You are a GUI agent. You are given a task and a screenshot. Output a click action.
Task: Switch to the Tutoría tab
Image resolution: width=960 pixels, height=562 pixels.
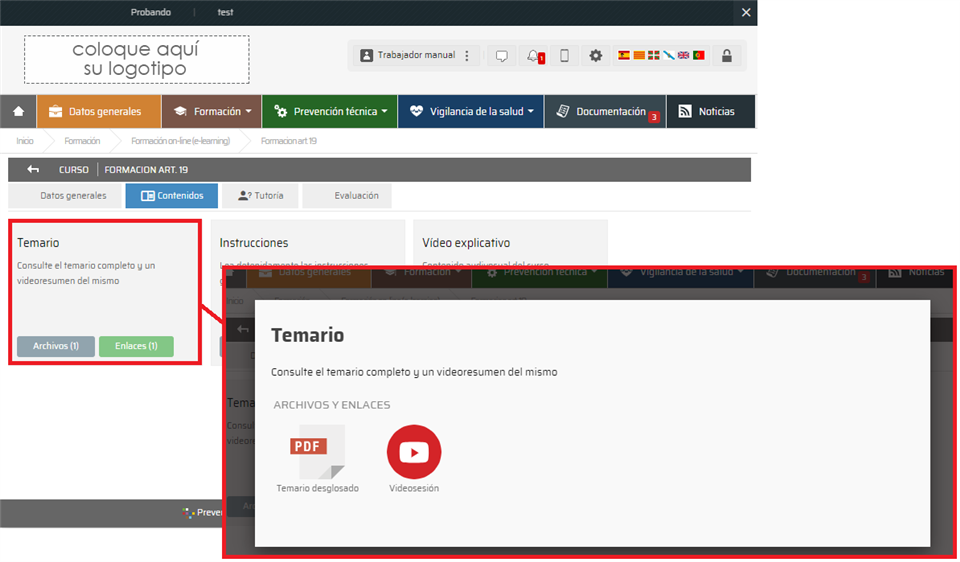click(260, 196)
